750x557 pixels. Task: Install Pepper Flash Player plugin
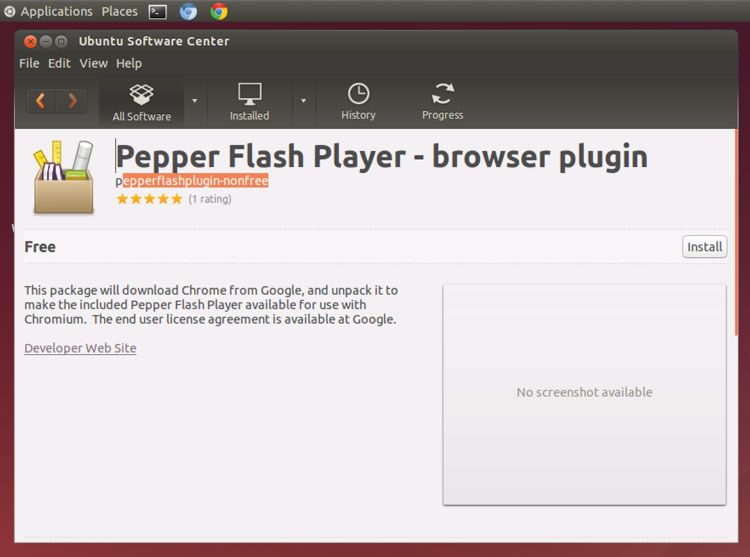click(705, 247)
